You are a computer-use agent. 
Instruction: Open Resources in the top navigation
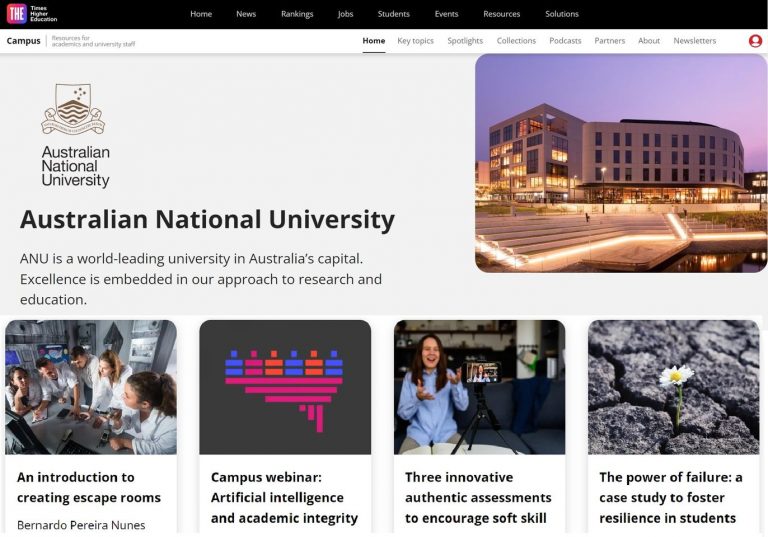502,14
